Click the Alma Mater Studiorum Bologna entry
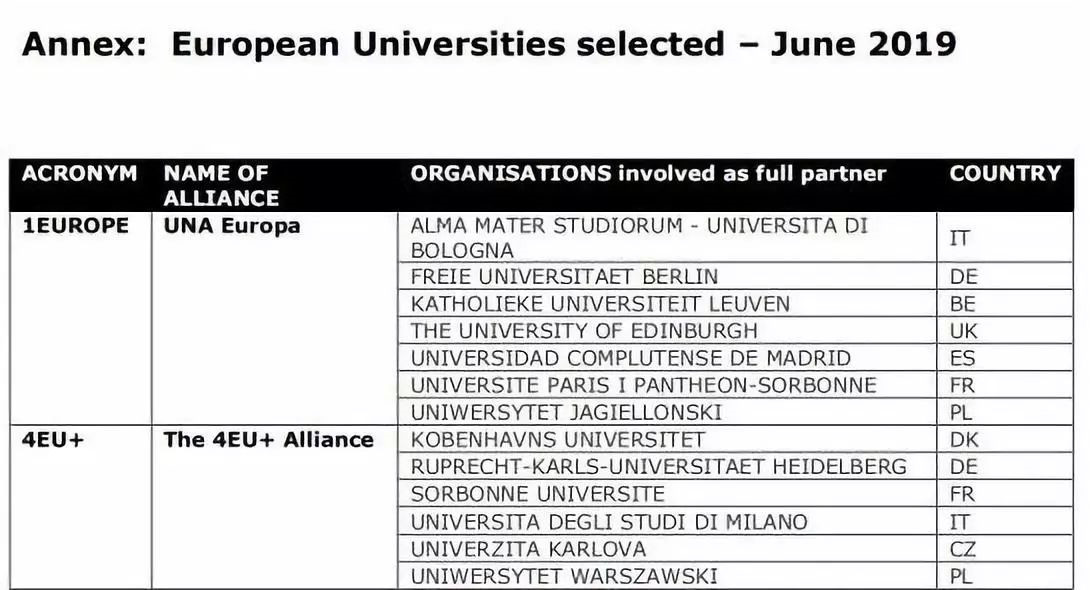Screen dimensions: 1090x590 639,238
